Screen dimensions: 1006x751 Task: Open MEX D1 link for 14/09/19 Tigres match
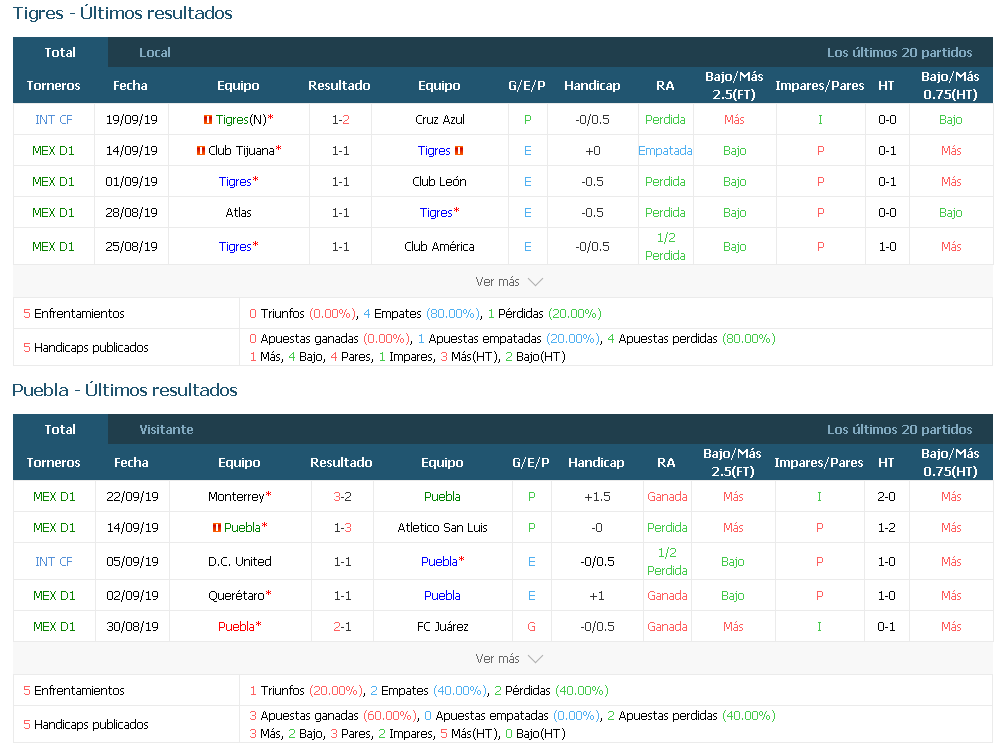tap(53, 151)
